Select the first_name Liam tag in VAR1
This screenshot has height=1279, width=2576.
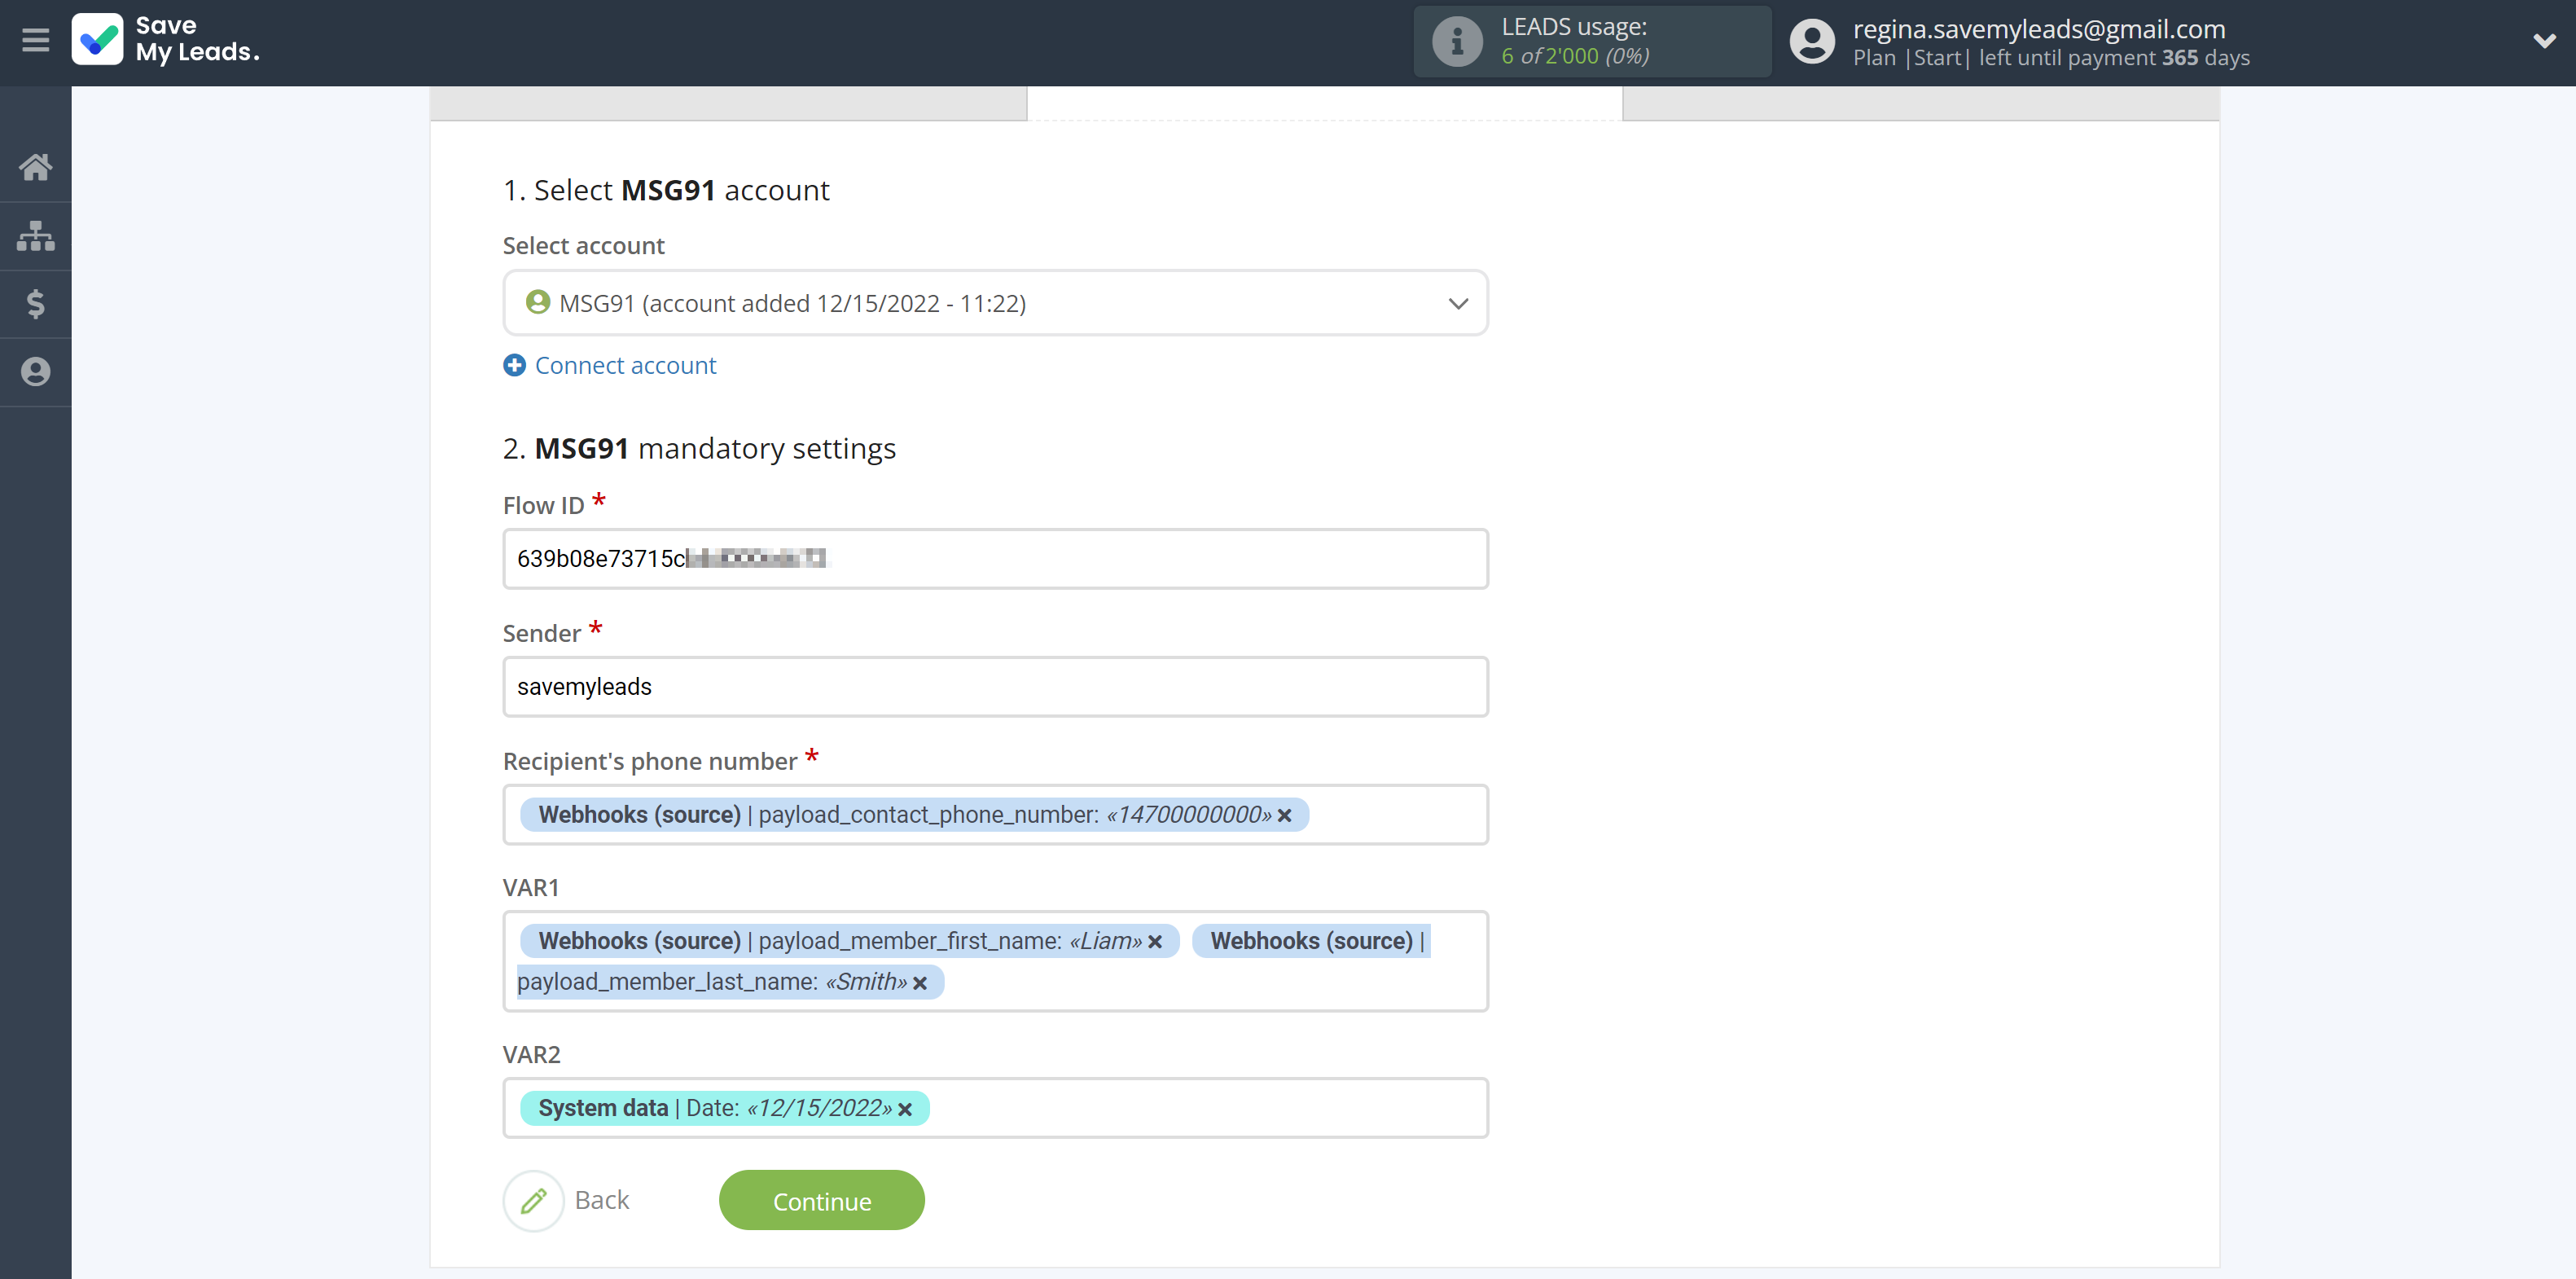click(x=849, y=941)
